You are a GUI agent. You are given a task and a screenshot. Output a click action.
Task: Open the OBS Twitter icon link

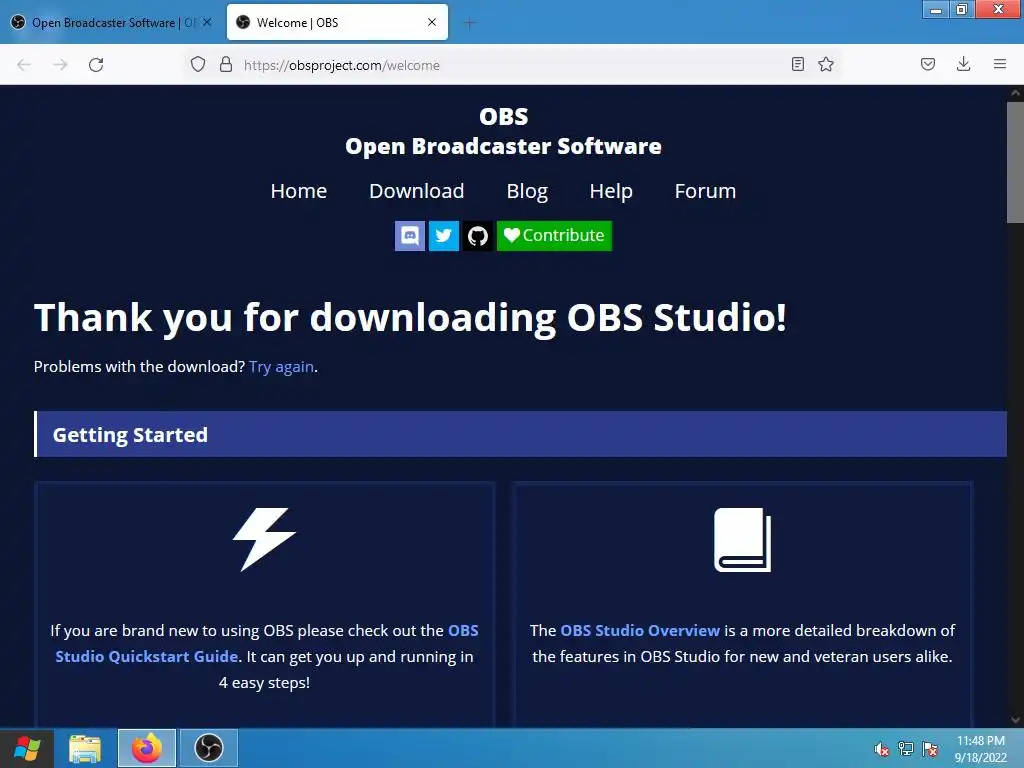(x=443, y=235)
